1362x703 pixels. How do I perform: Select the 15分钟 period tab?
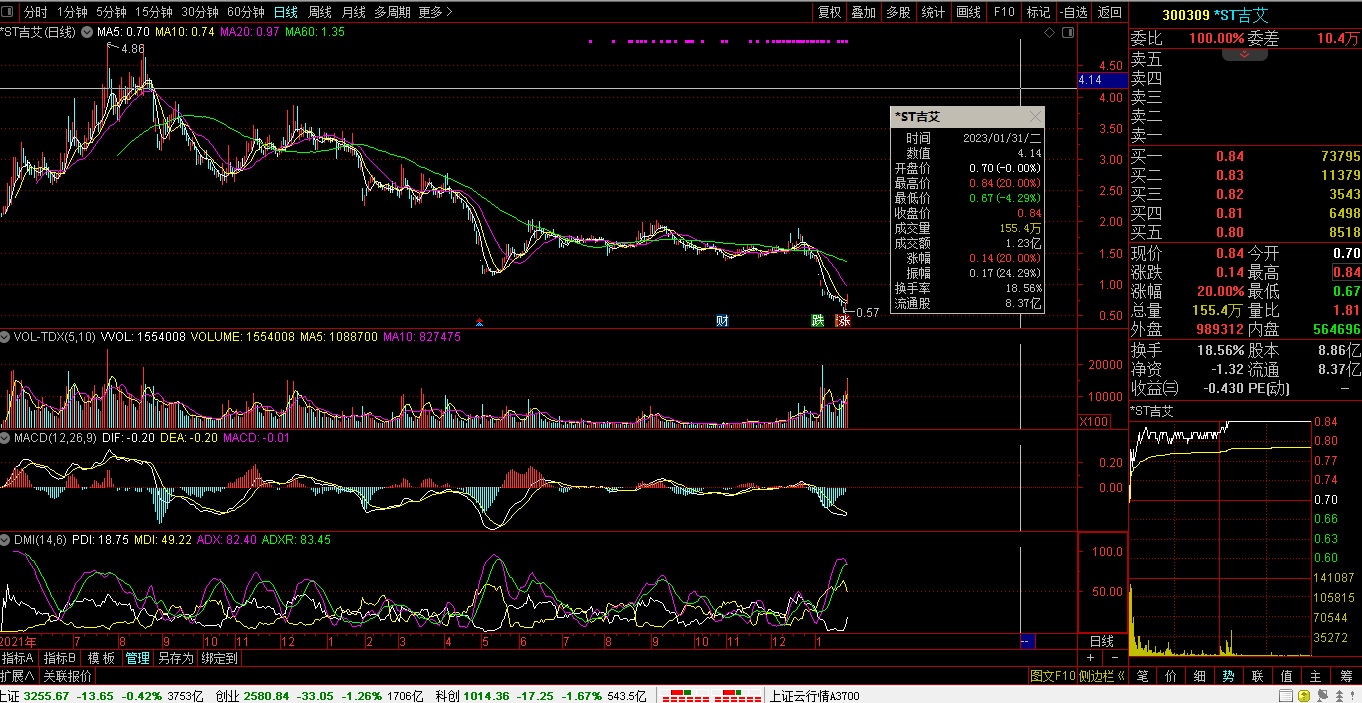point(154,12)
